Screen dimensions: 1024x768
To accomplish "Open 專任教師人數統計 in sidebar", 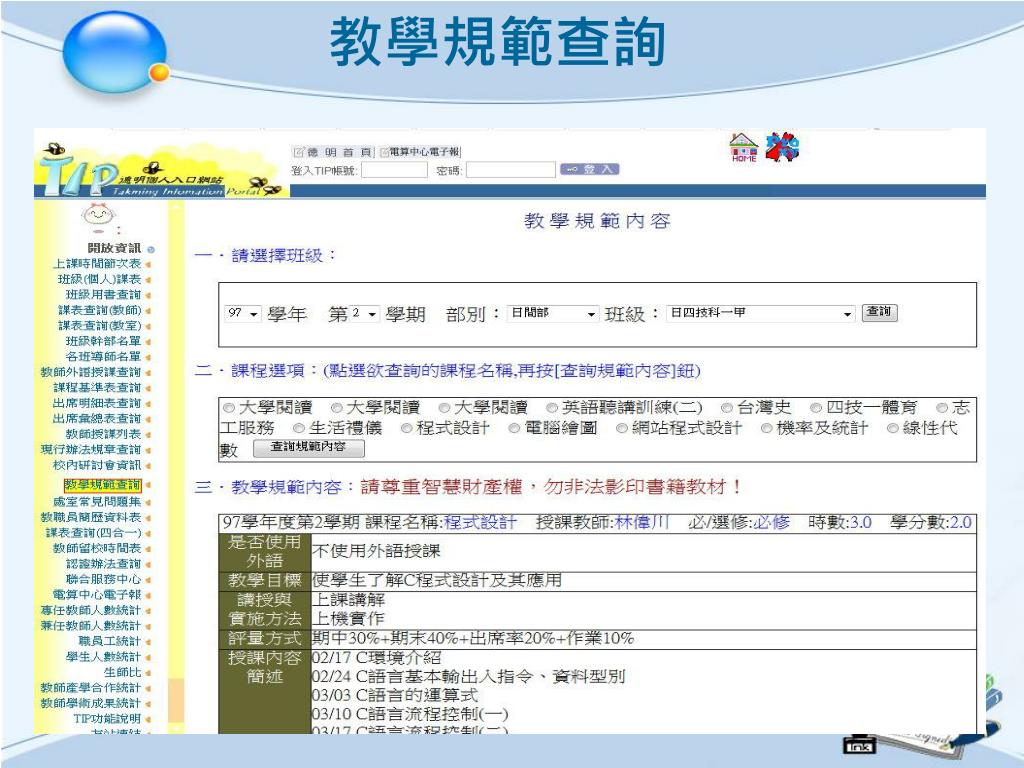I will point(91,611).
